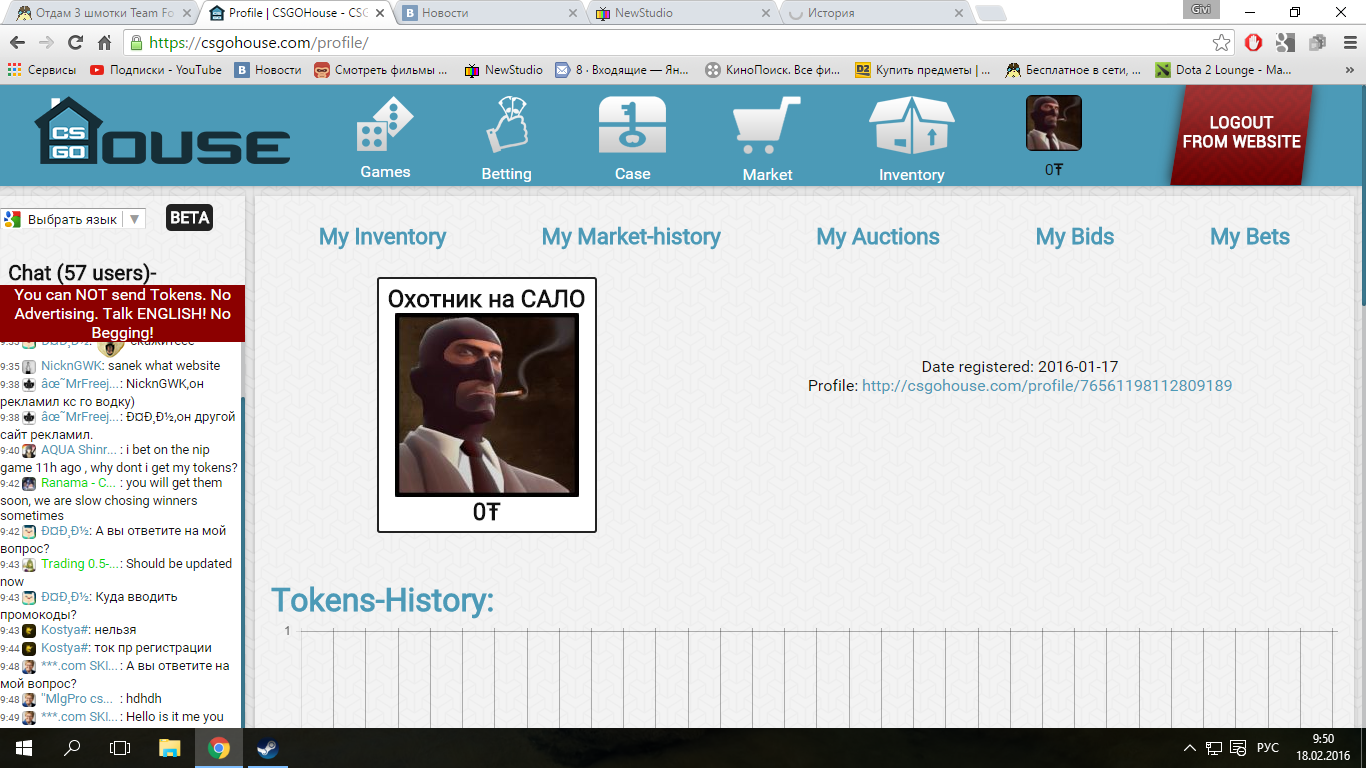The image size is (1366, 768).
Task: Go forward in browser history
Action: tap(46, 43)
